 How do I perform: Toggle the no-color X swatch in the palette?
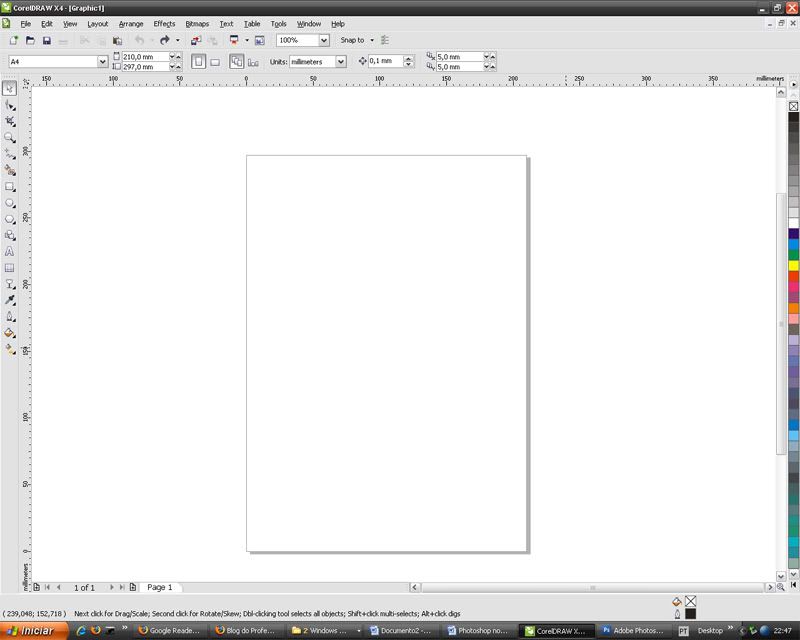(793, 106)
